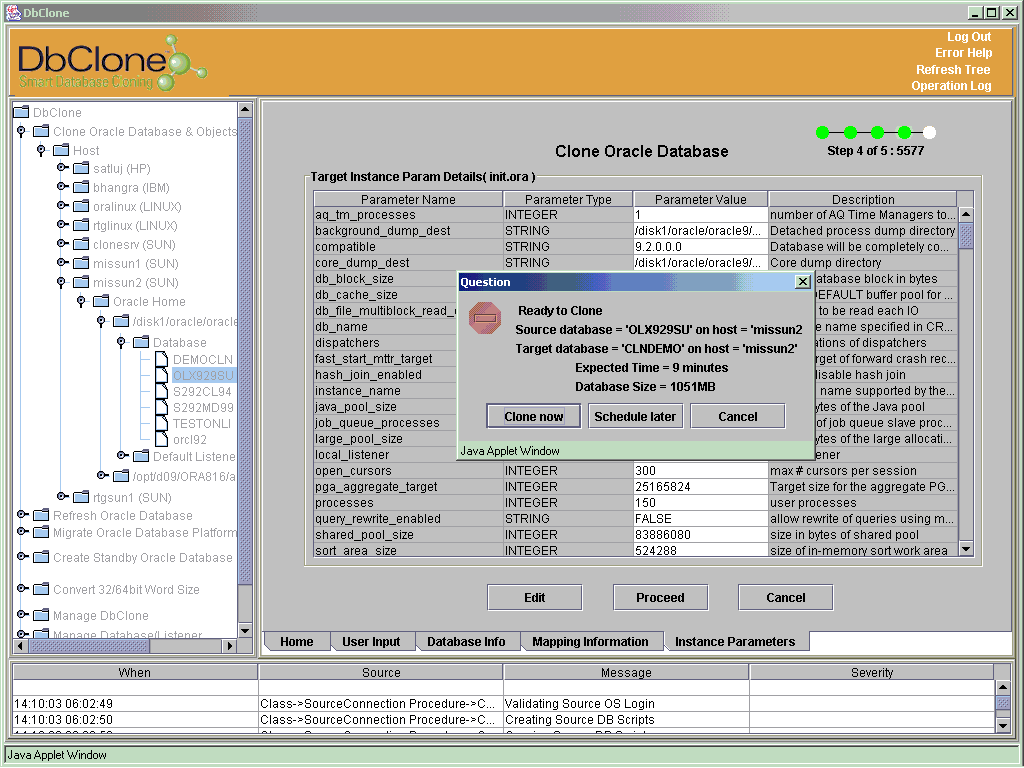The height and width of the screenshot is (768, 1024).
Task: Click the folder icon for Manage DbClone
Action: click(40, 615)
